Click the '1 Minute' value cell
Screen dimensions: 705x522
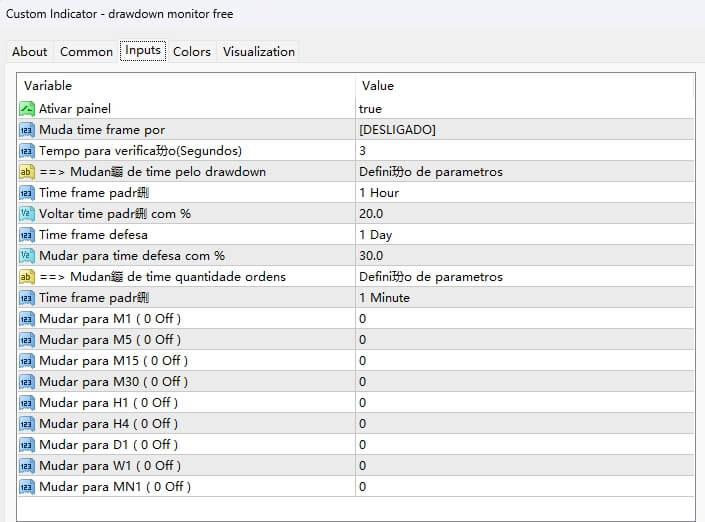[x=525, y=298]
